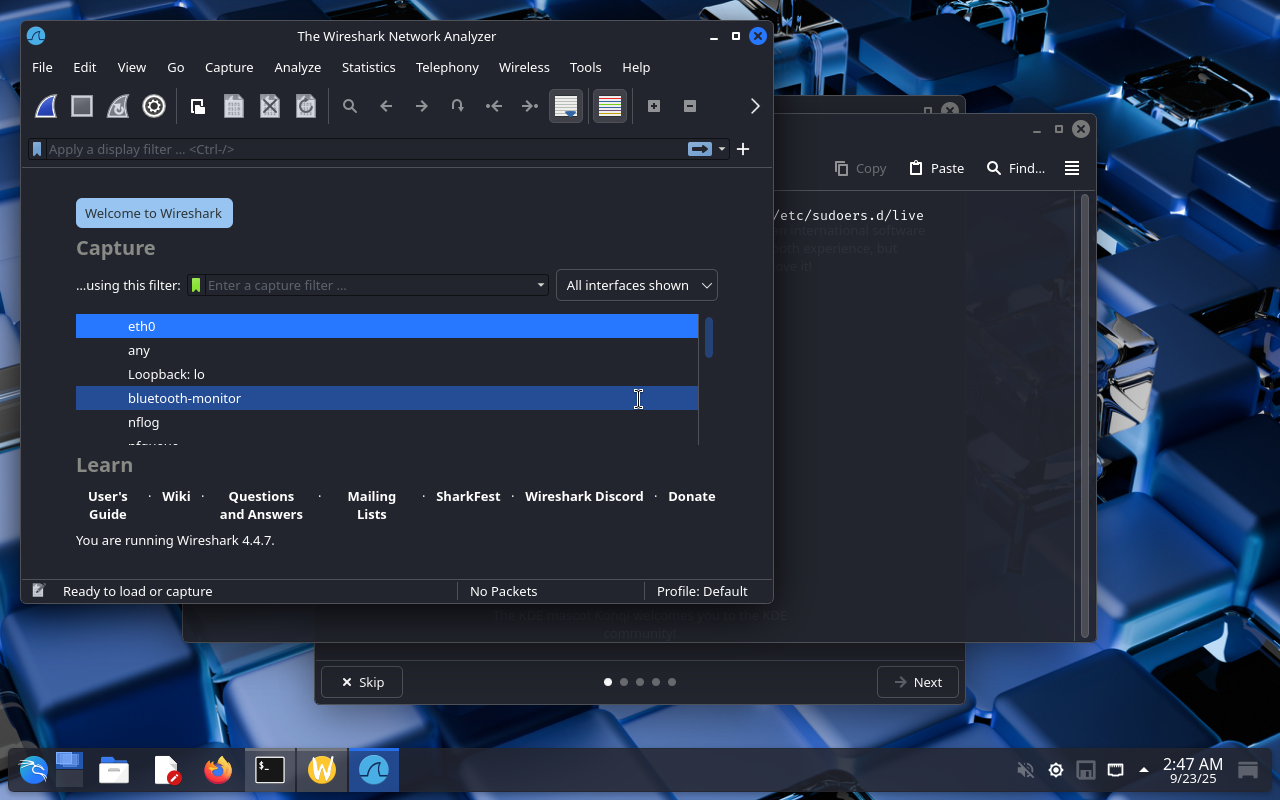Expand the capture filter history dropdown
Image resolution: width=1280 pixels, height=800 pixels.
point(540,285)
